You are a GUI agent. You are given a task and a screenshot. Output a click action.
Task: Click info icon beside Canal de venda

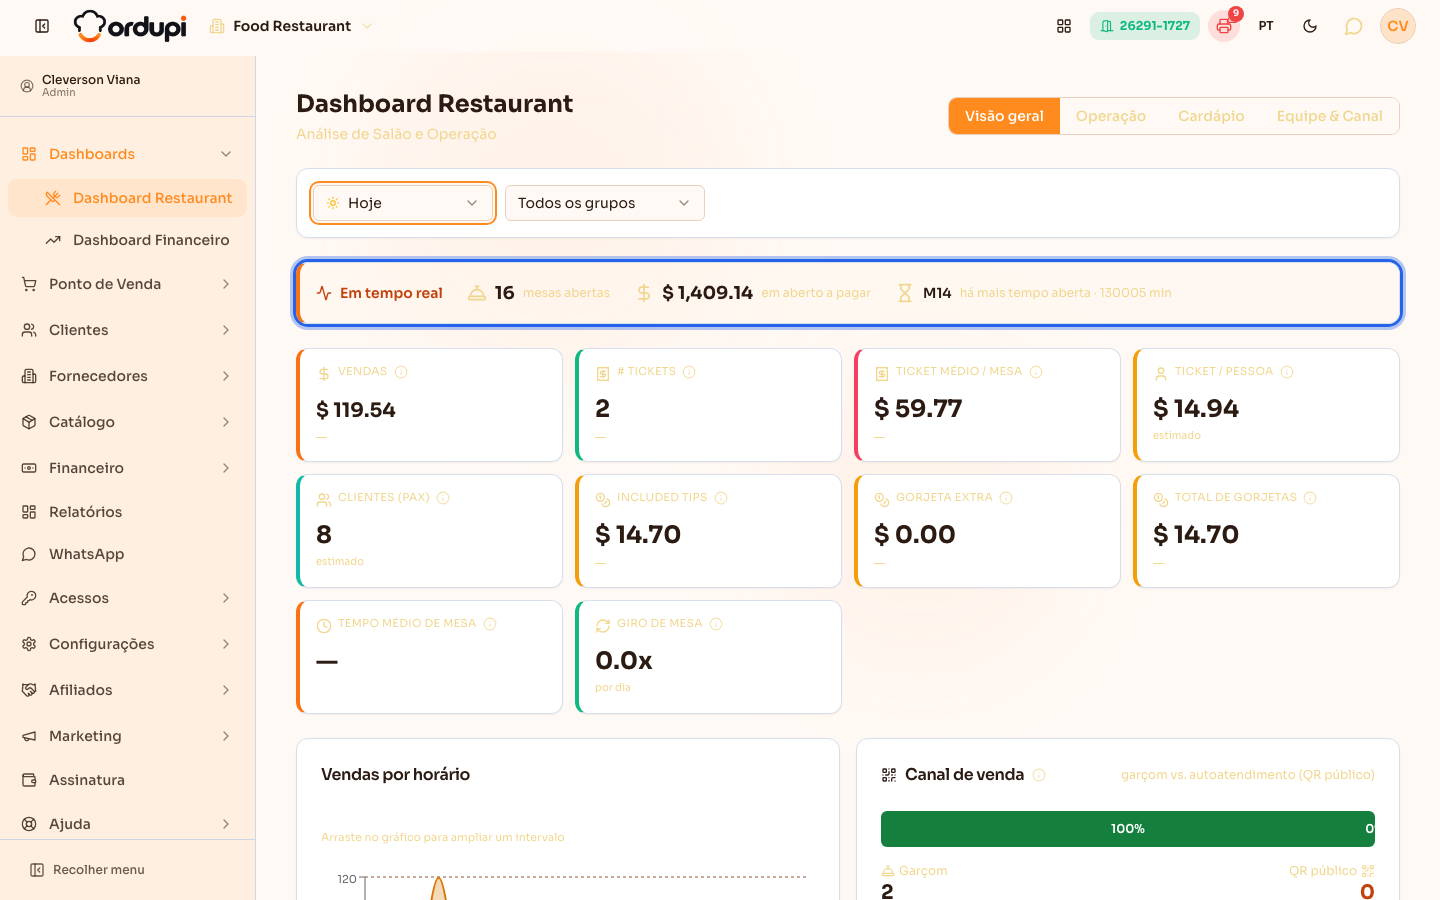1039,775
